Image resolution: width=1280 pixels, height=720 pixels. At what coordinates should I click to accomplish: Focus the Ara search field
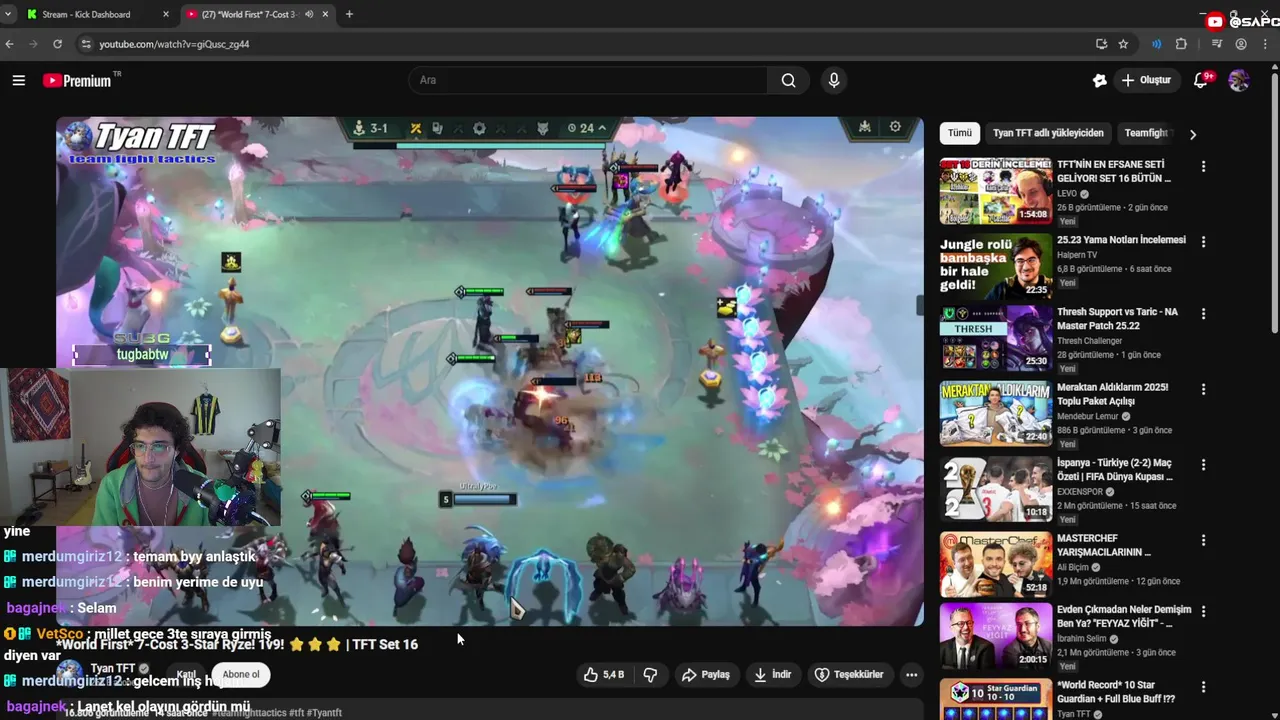[x=588, y=80]
